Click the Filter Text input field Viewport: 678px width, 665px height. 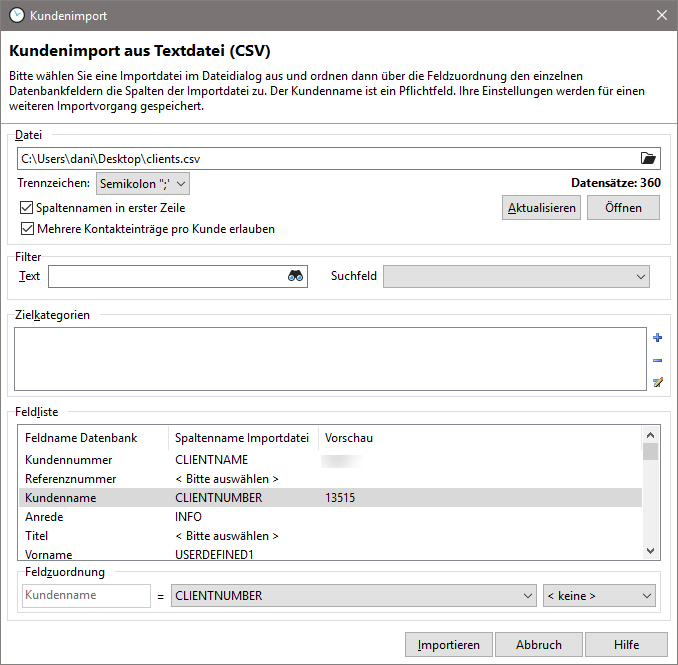pos(165,276)
